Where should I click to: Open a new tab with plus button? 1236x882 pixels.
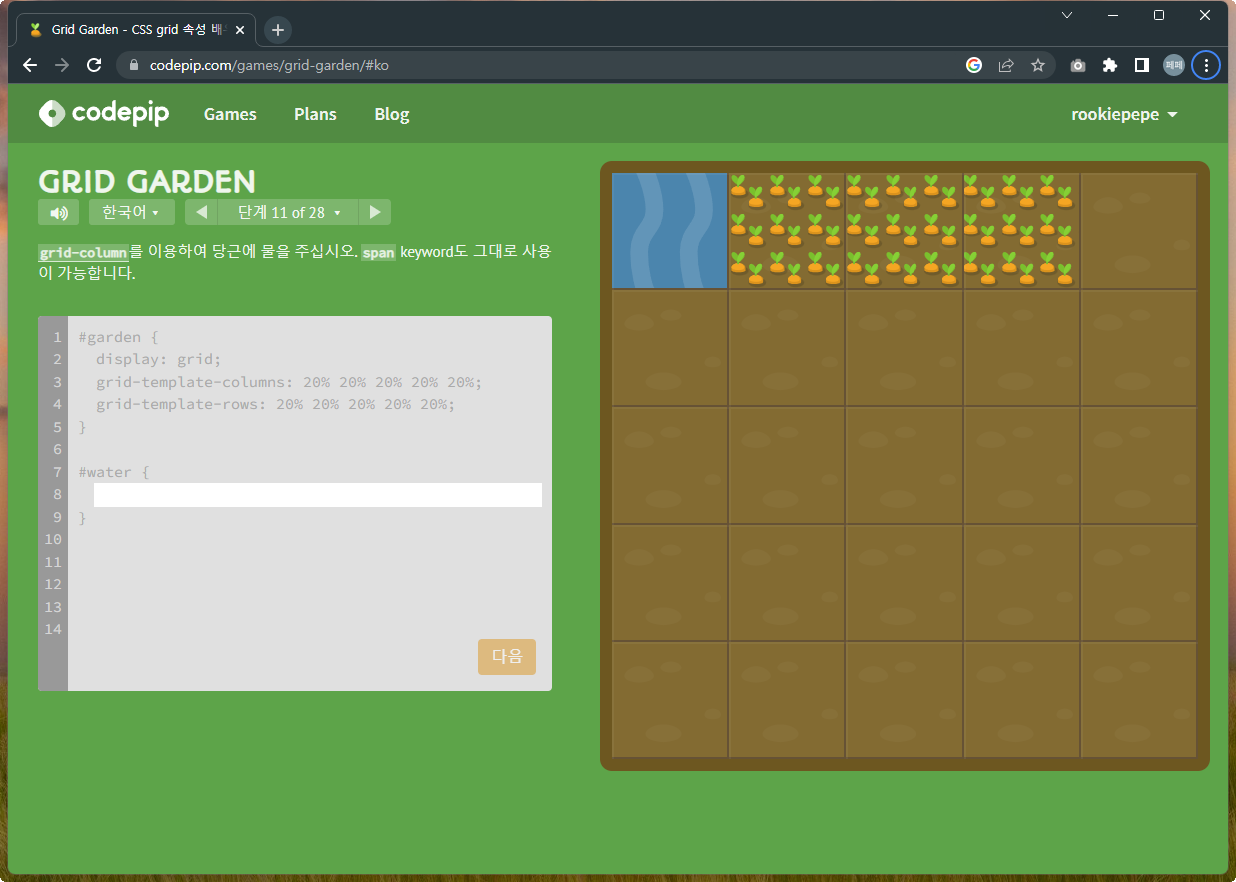pos(278,30)
